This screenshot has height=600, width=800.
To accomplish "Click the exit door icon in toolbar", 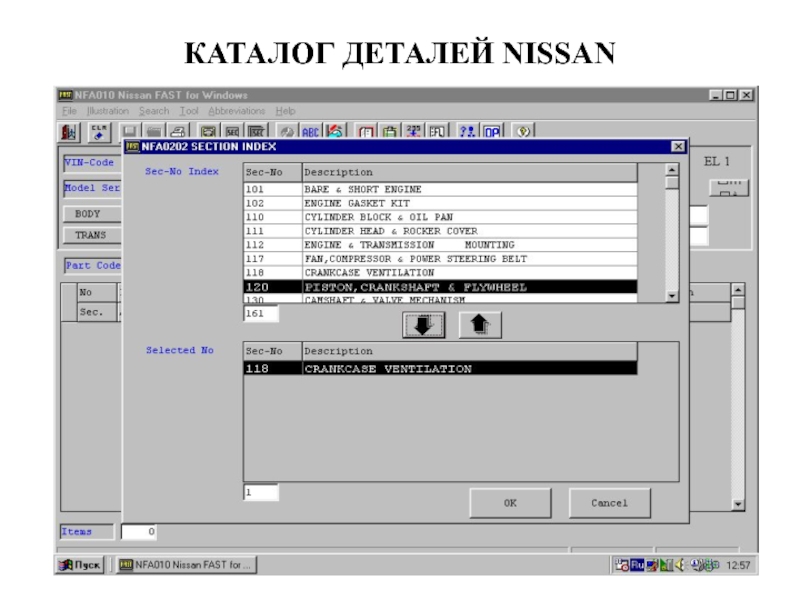I will [68, 132].
